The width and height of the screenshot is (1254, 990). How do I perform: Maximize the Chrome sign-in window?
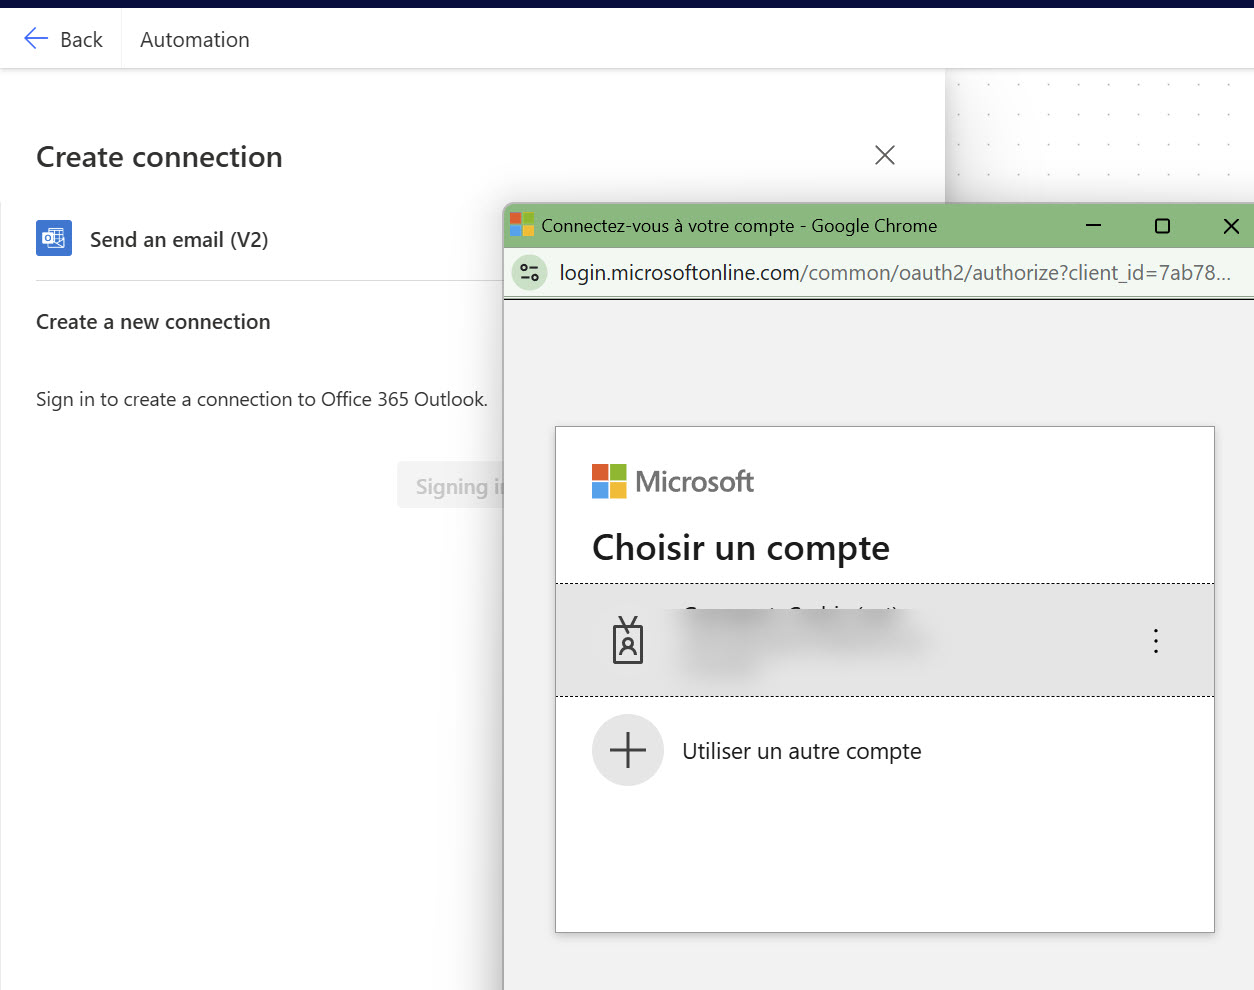click(x=1162, y=226)
